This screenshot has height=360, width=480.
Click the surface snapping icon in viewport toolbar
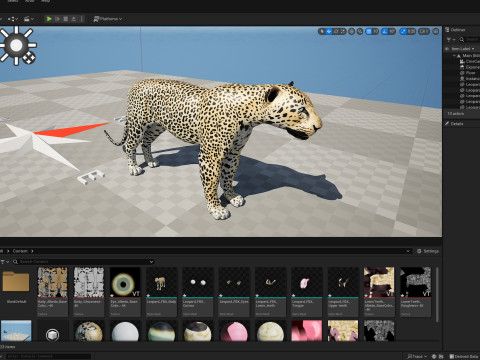[x=360, y=31]
